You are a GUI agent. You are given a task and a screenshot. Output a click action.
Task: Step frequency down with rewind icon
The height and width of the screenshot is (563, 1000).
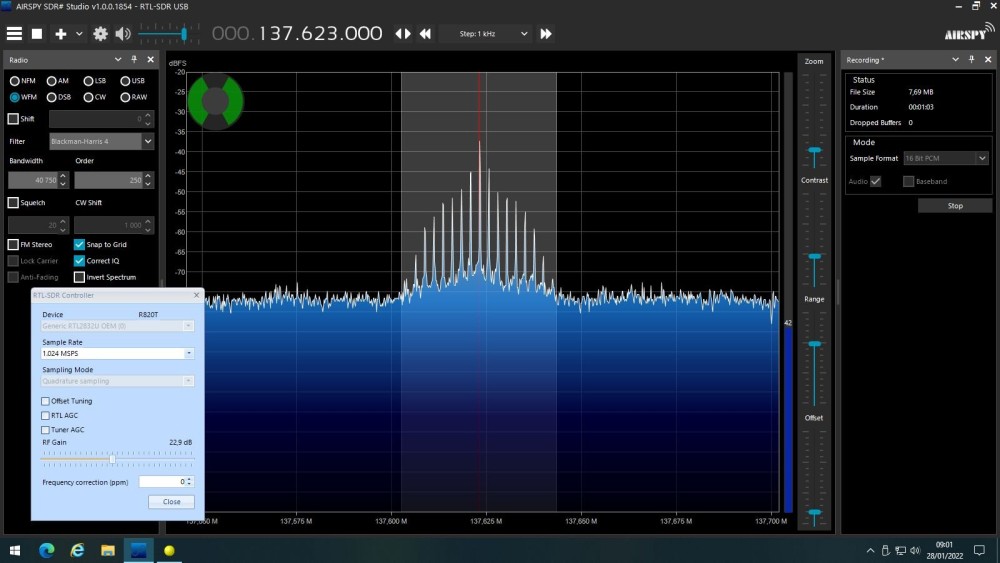(425, 34)
